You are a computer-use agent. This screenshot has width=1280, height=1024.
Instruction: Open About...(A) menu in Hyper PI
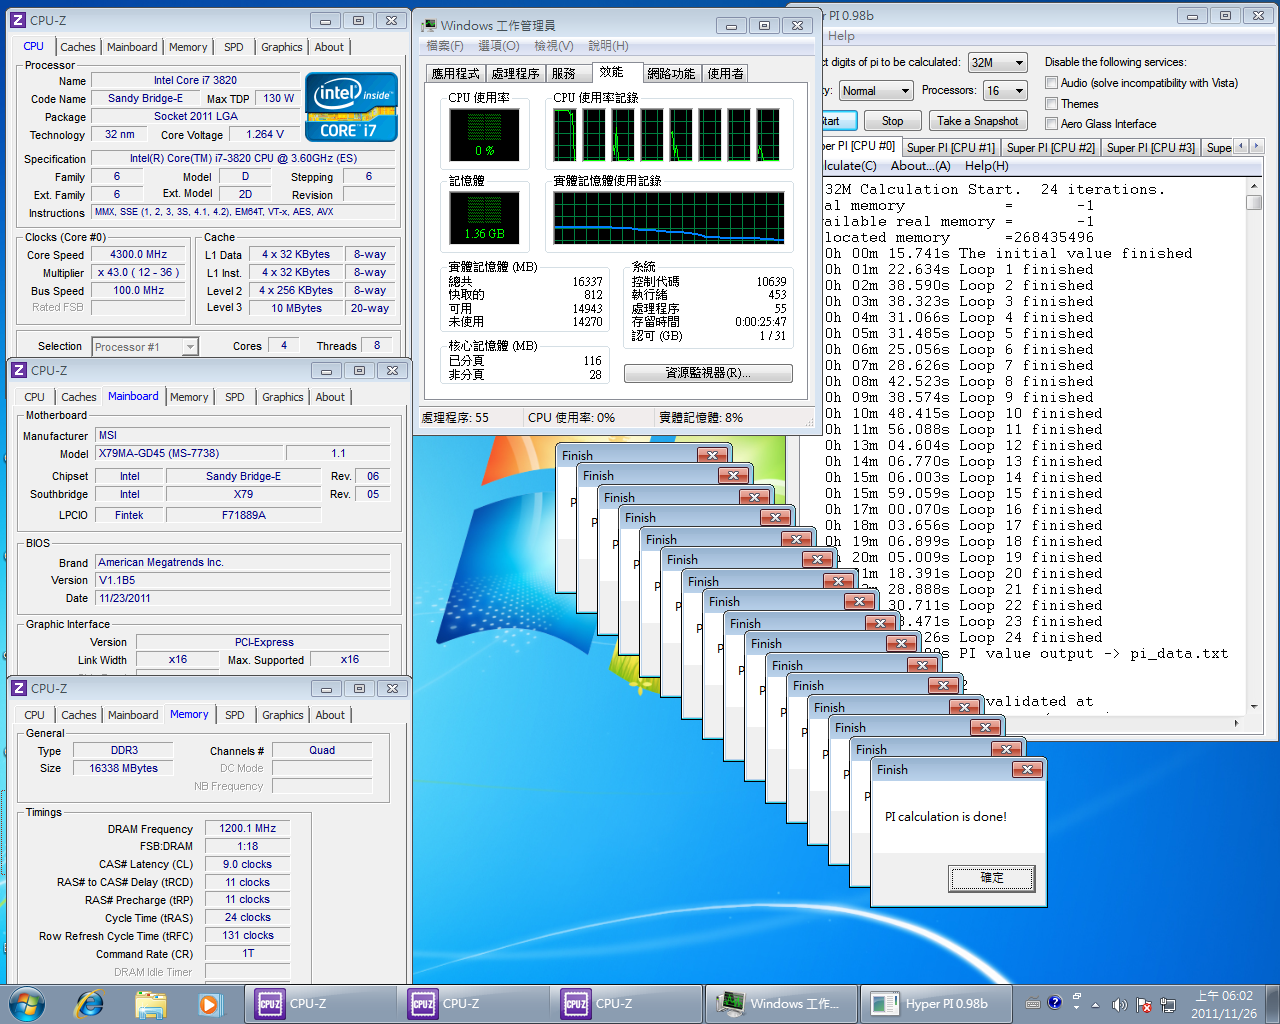pyautogui.click(x=920, y=166)
